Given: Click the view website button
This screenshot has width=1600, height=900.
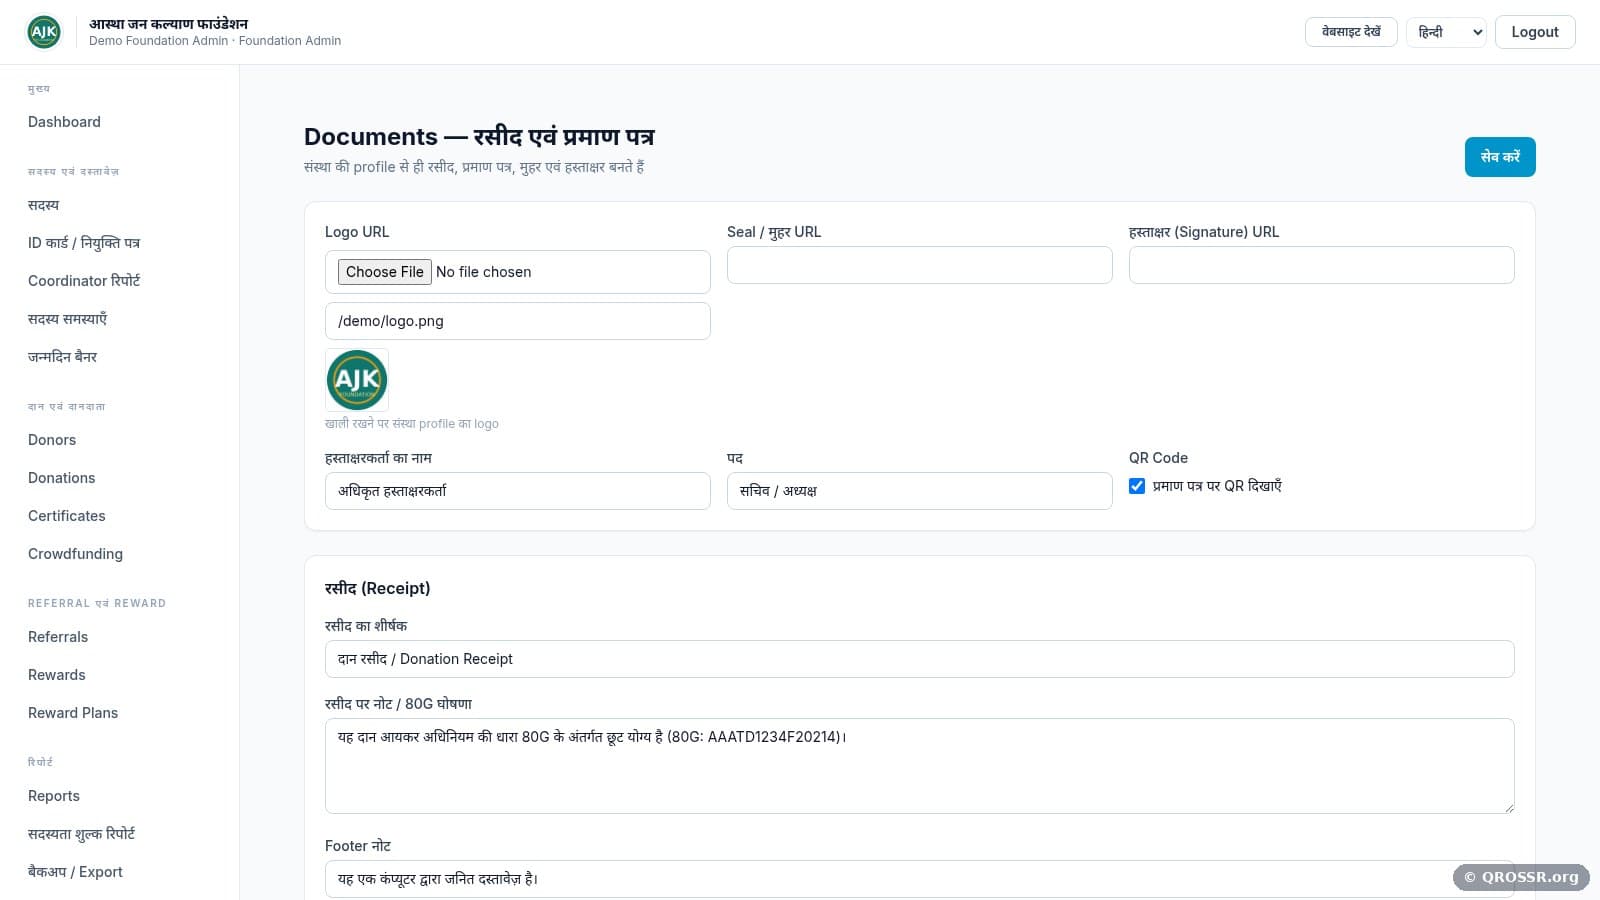Looking at the screenshot, I should click(1351, 32).
